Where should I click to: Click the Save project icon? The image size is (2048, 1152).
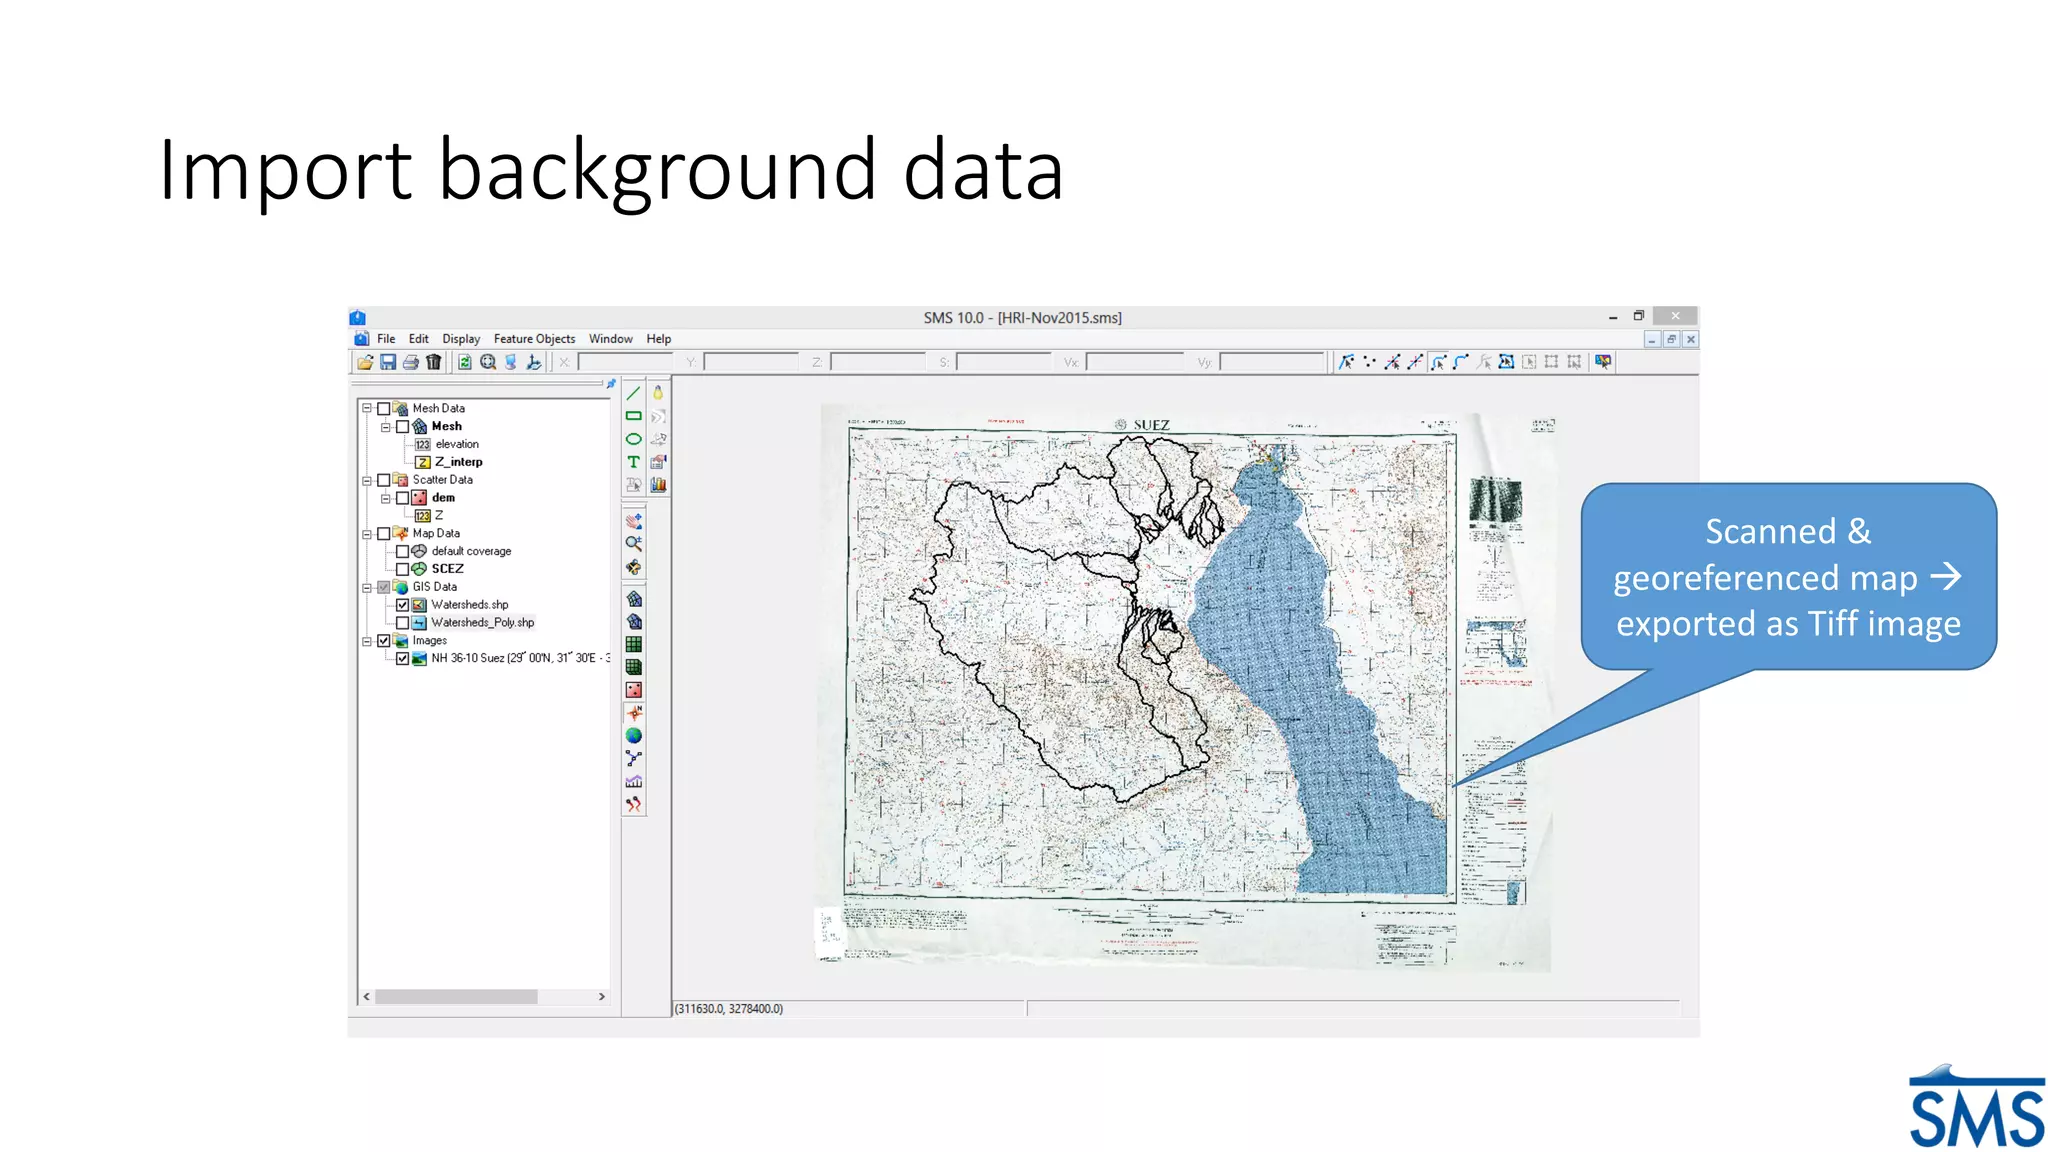388,362
